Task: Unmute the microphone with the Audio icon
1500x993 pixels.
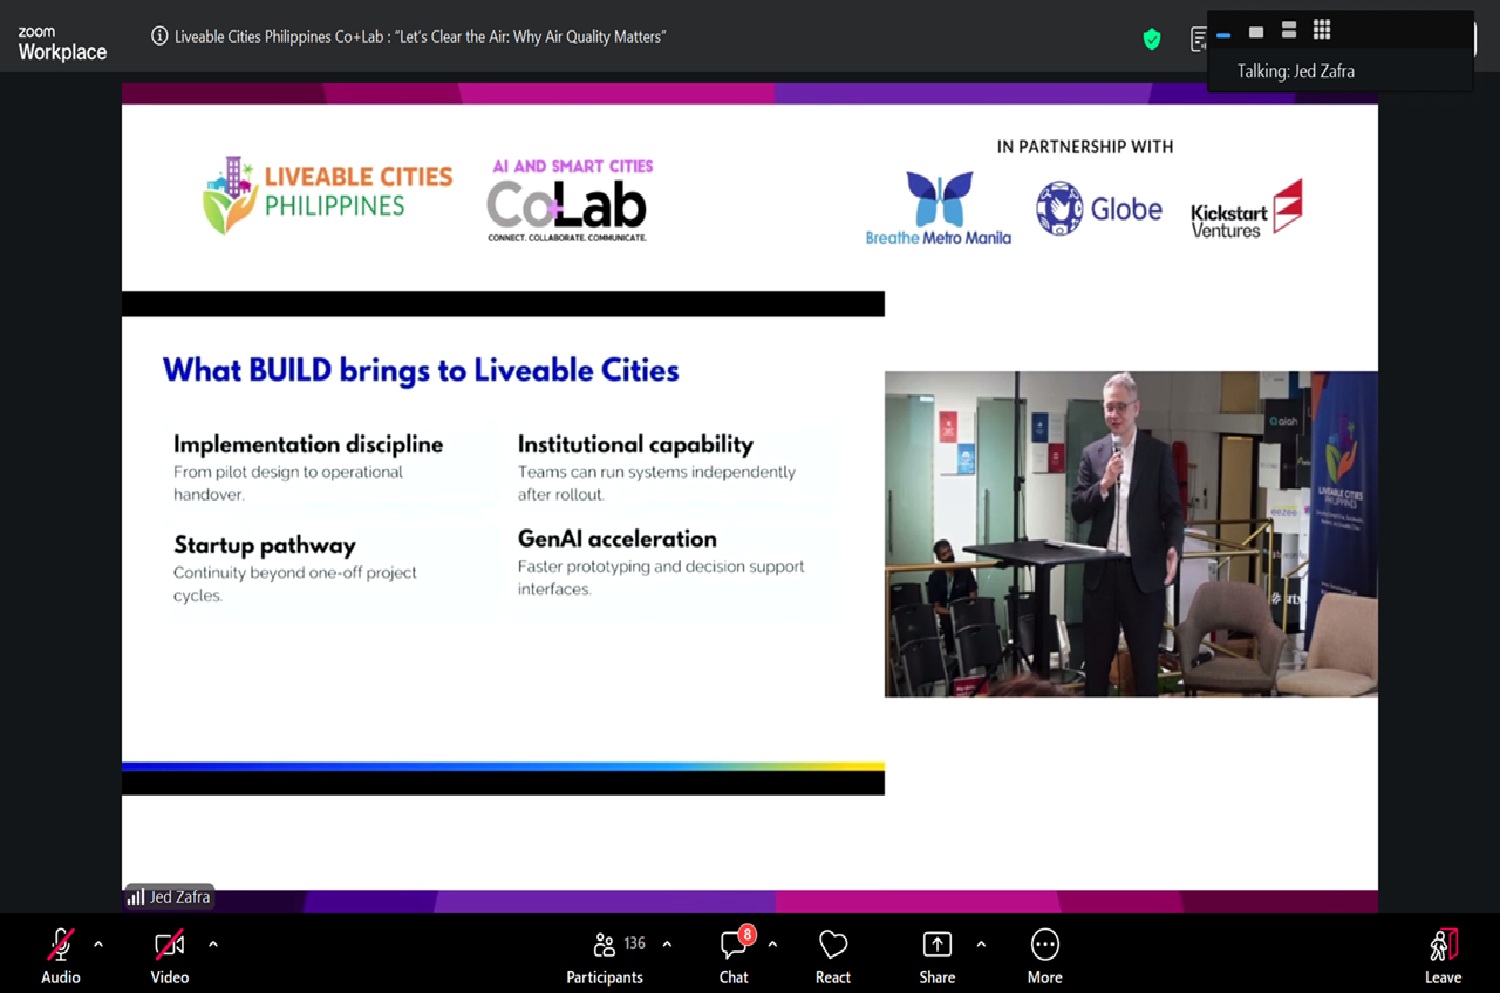Action: click(x=60, y=945)
